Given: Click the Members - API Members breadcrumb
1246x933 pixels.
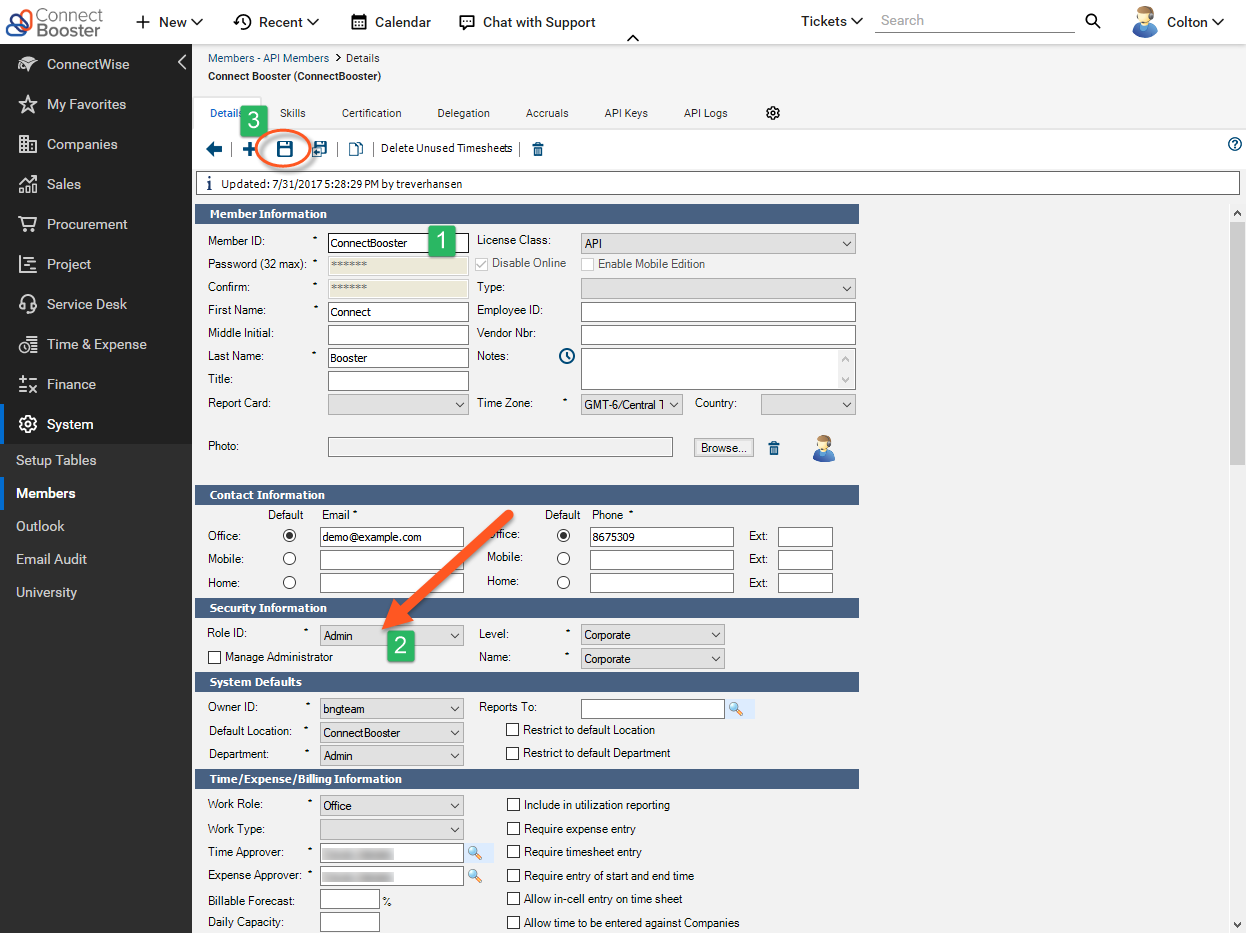Looking at the screenshot, I should point(268,58).
